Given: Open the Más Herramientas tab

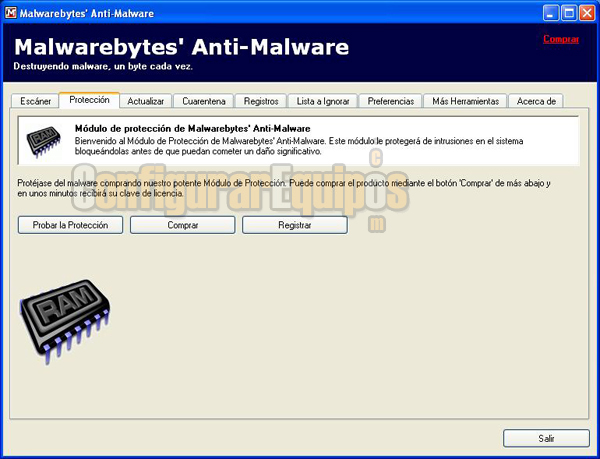Looking at the screenshot, I should (466, 101).
